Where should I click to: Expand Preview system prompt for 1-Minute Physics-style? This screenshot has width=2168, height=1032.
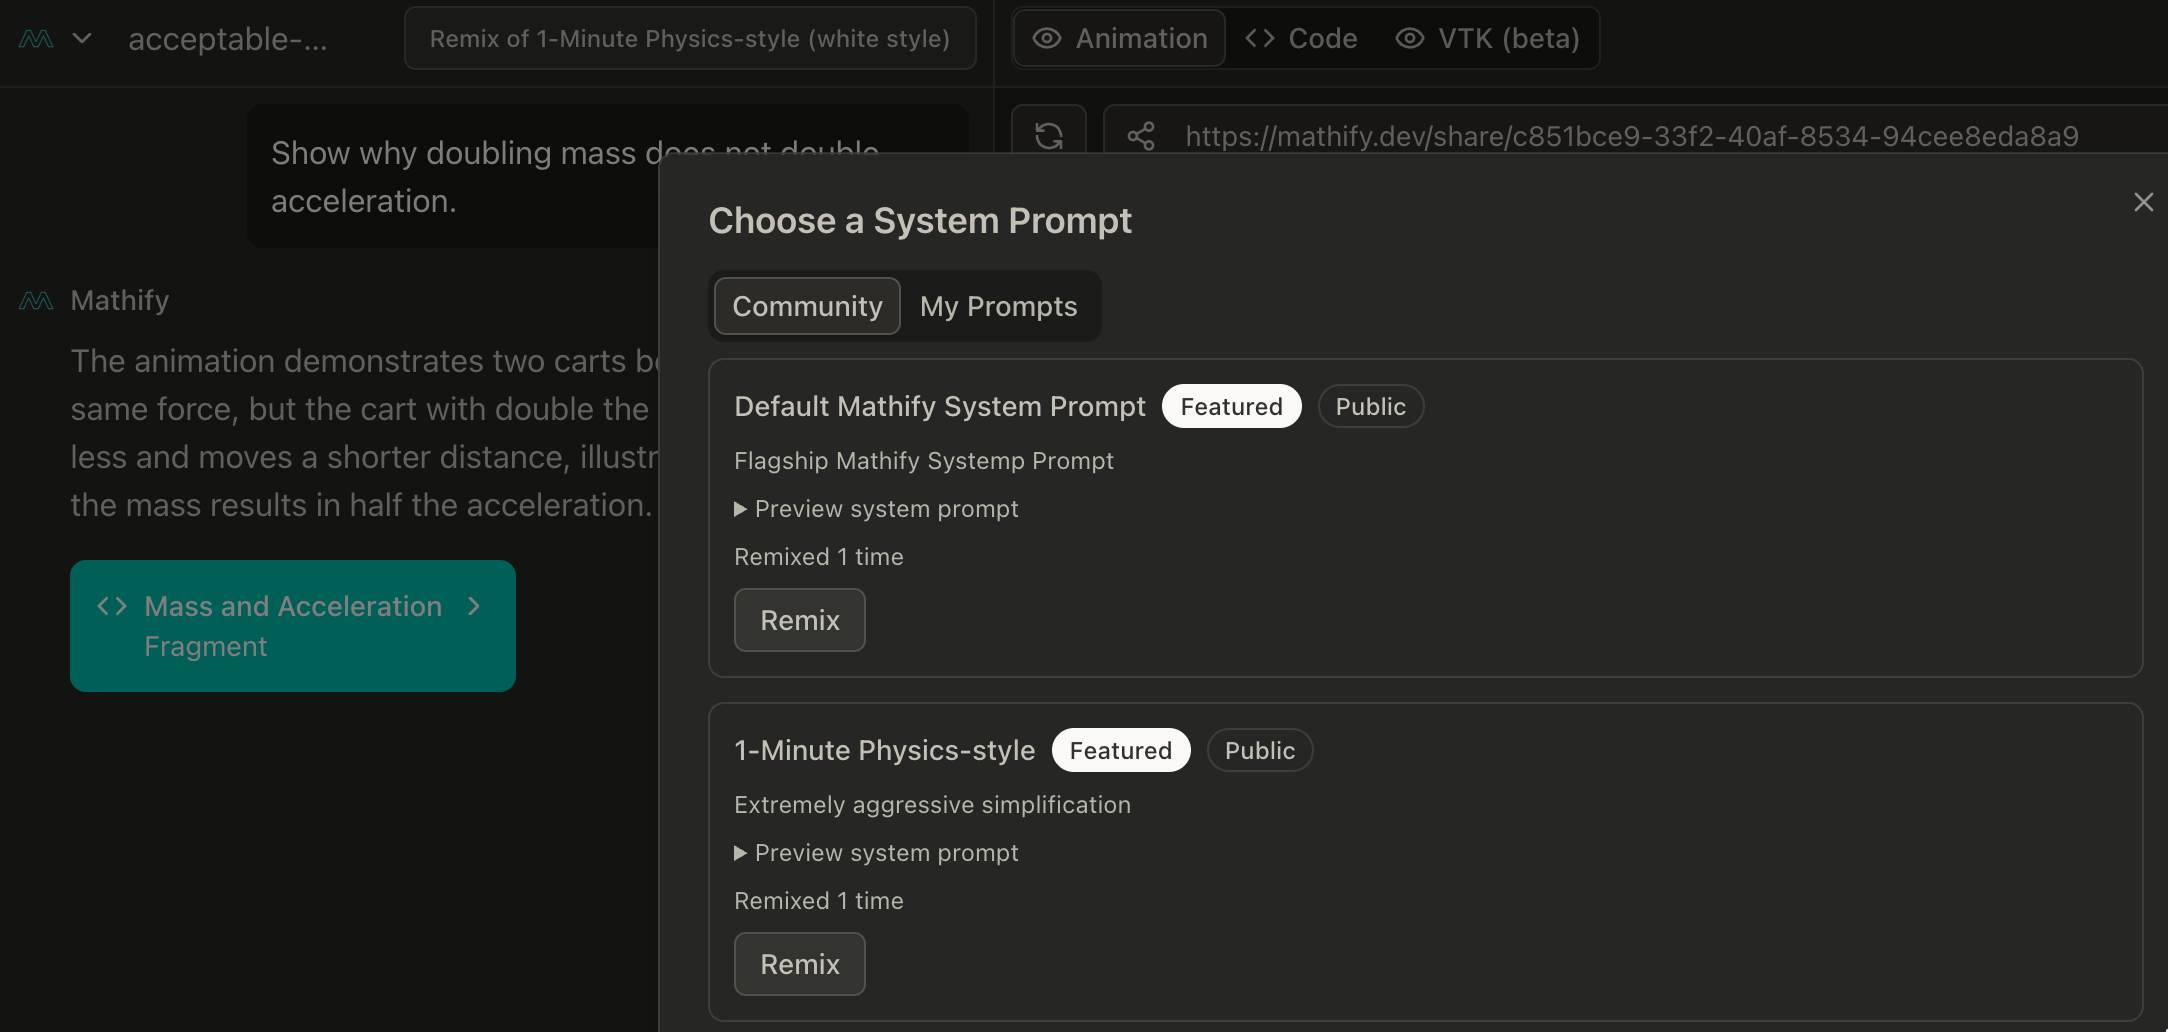(876, 853)
